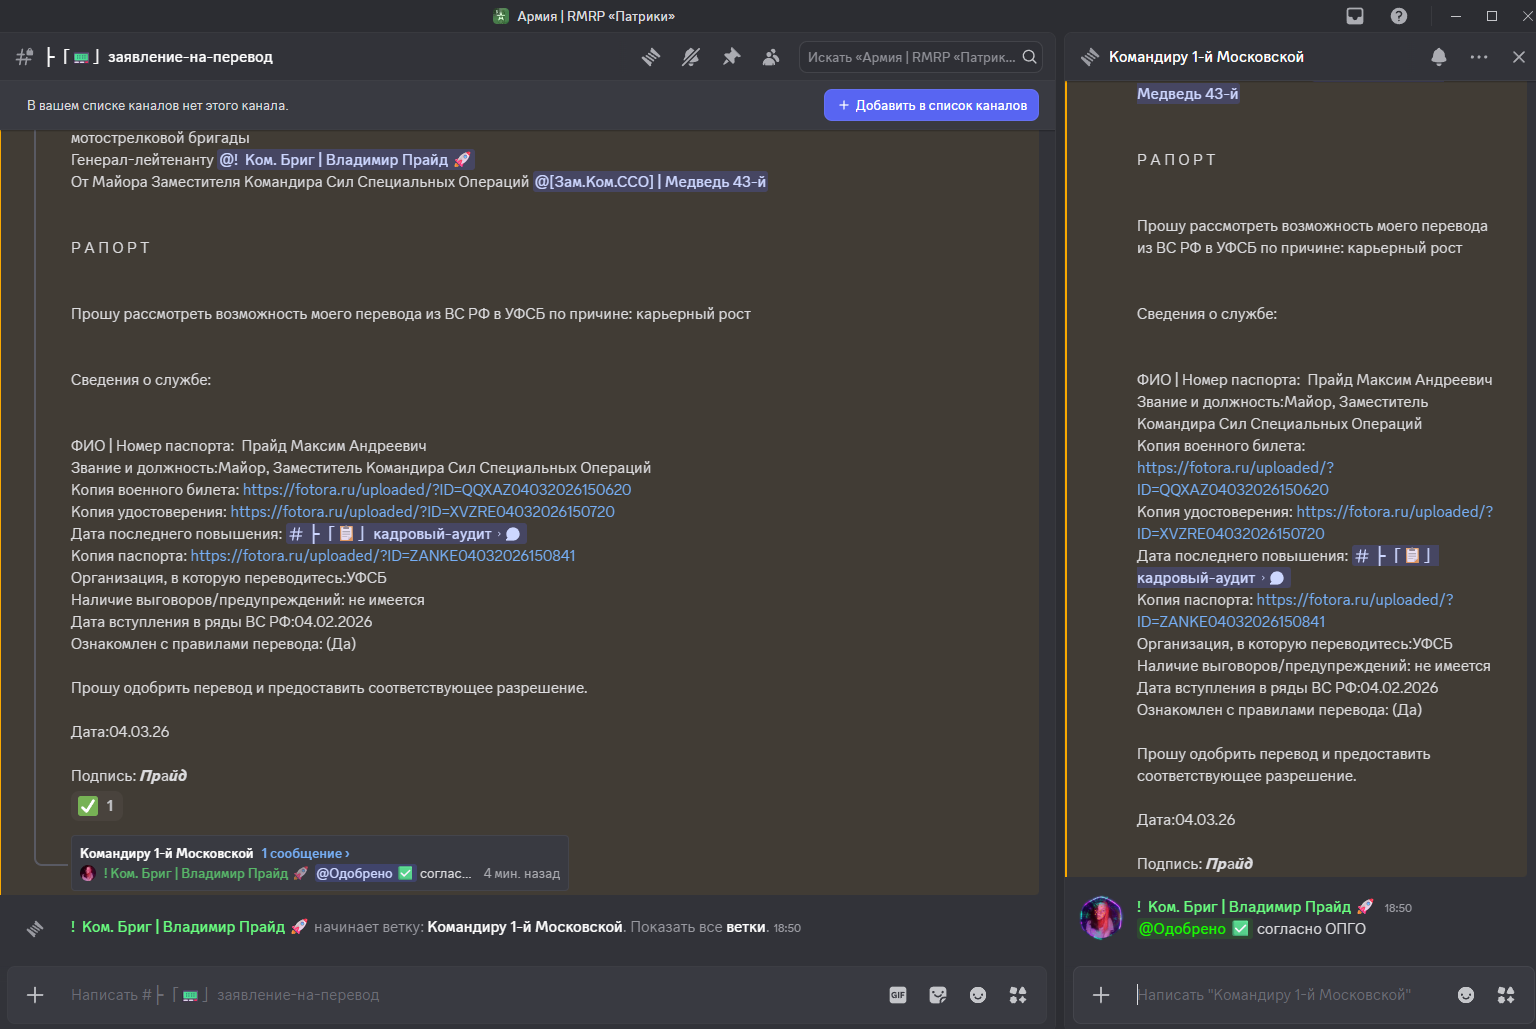
Task: Focus the server search field
Action: (912, 57)
